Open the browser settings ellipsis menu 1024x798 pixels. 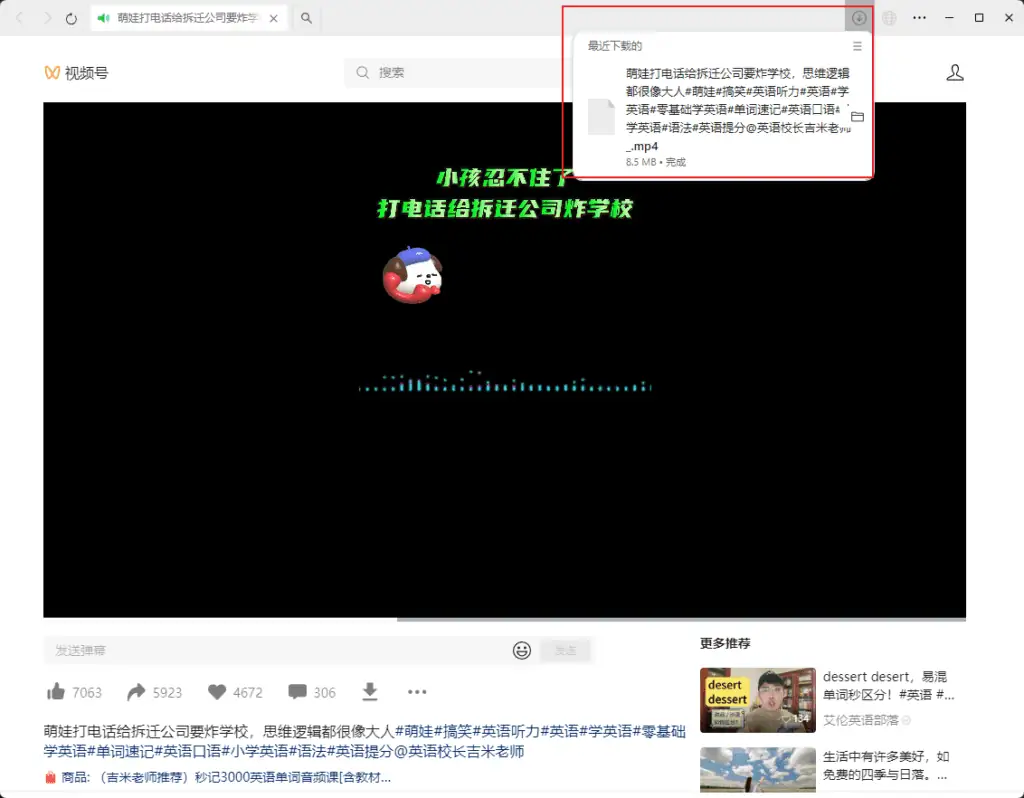click(921, 17)
